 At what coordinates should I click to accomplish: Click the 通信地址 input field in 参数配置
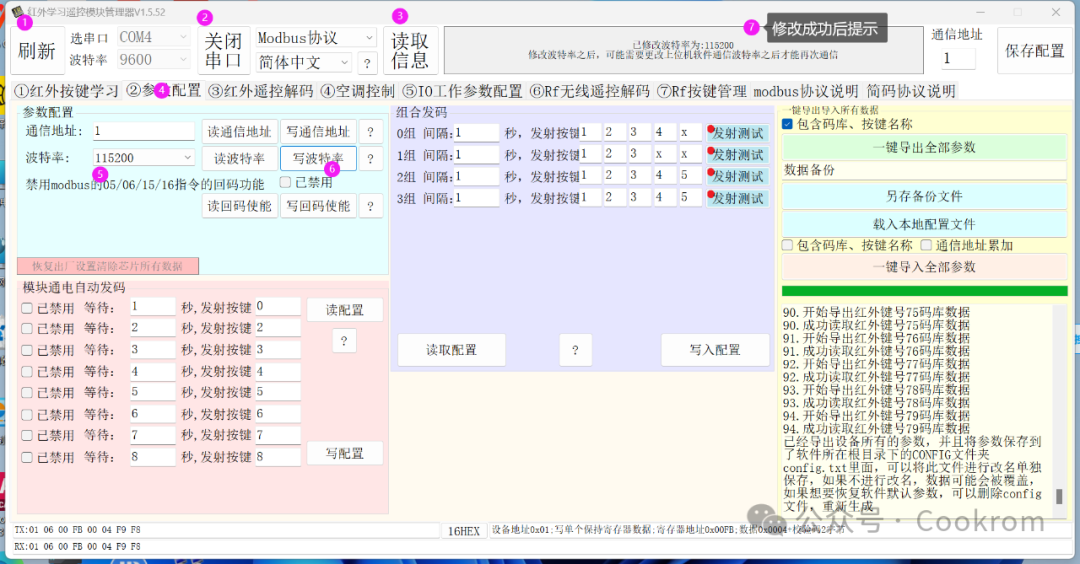143,131
